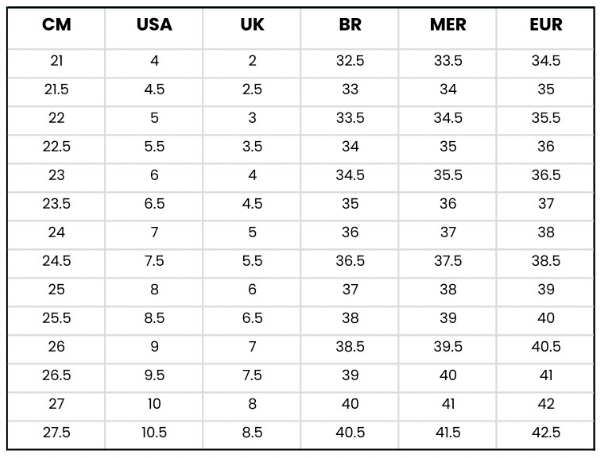Select the 38.5 cell in BR column
The image size is (601, 458).
[x=350, y=347]
